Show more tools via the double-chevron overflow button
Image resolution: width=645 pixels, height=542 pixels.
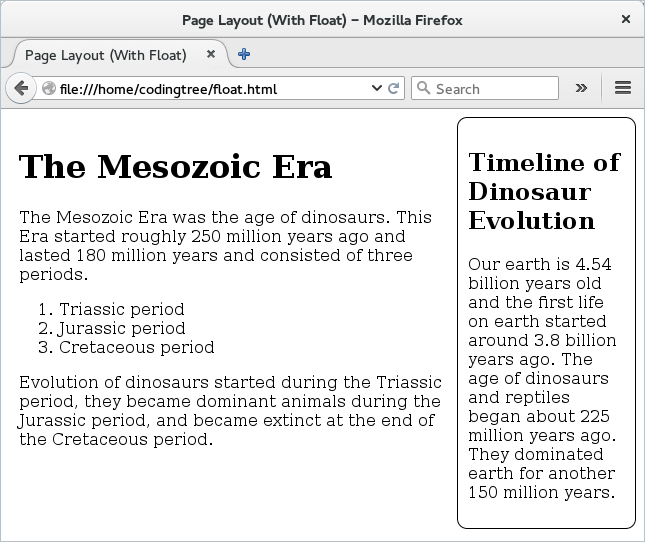tap(581, 88)
